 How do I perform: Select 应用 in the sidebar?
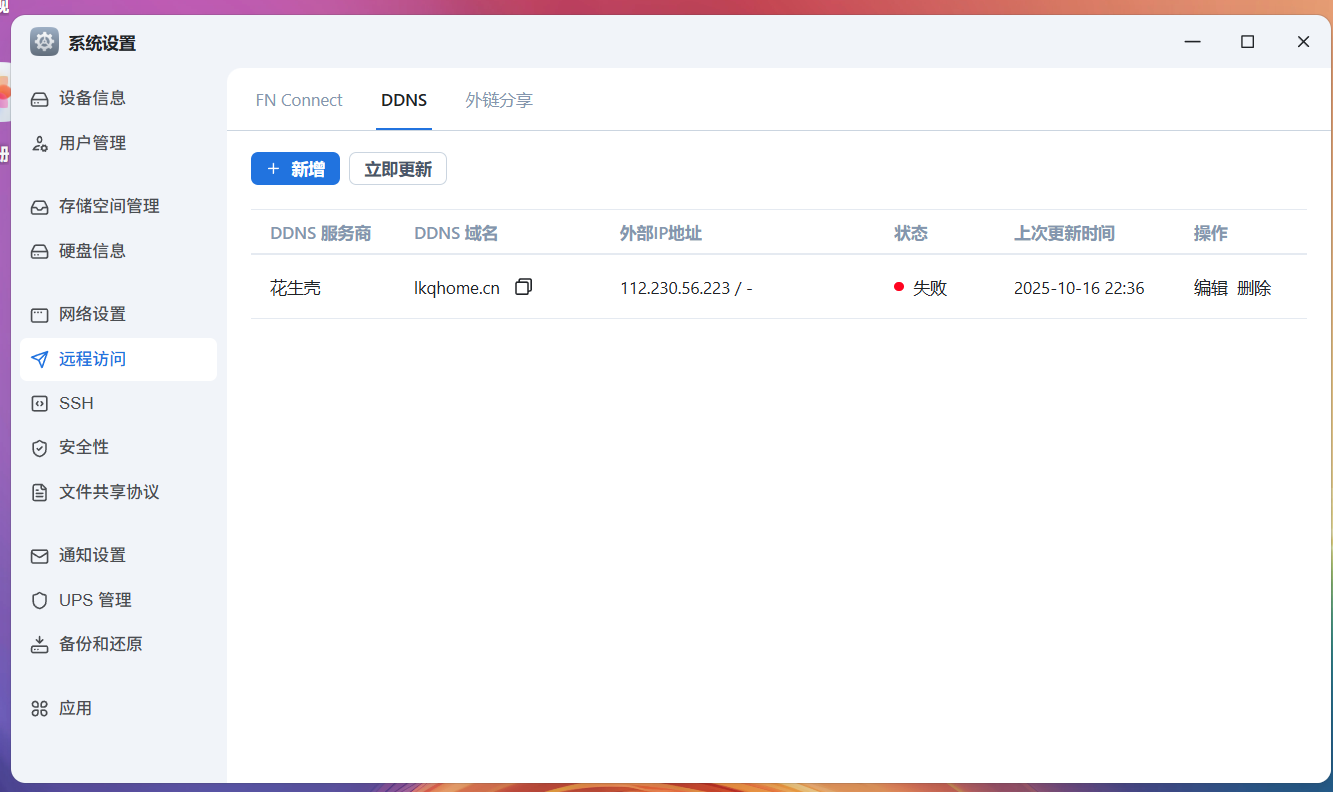point(75,708)
